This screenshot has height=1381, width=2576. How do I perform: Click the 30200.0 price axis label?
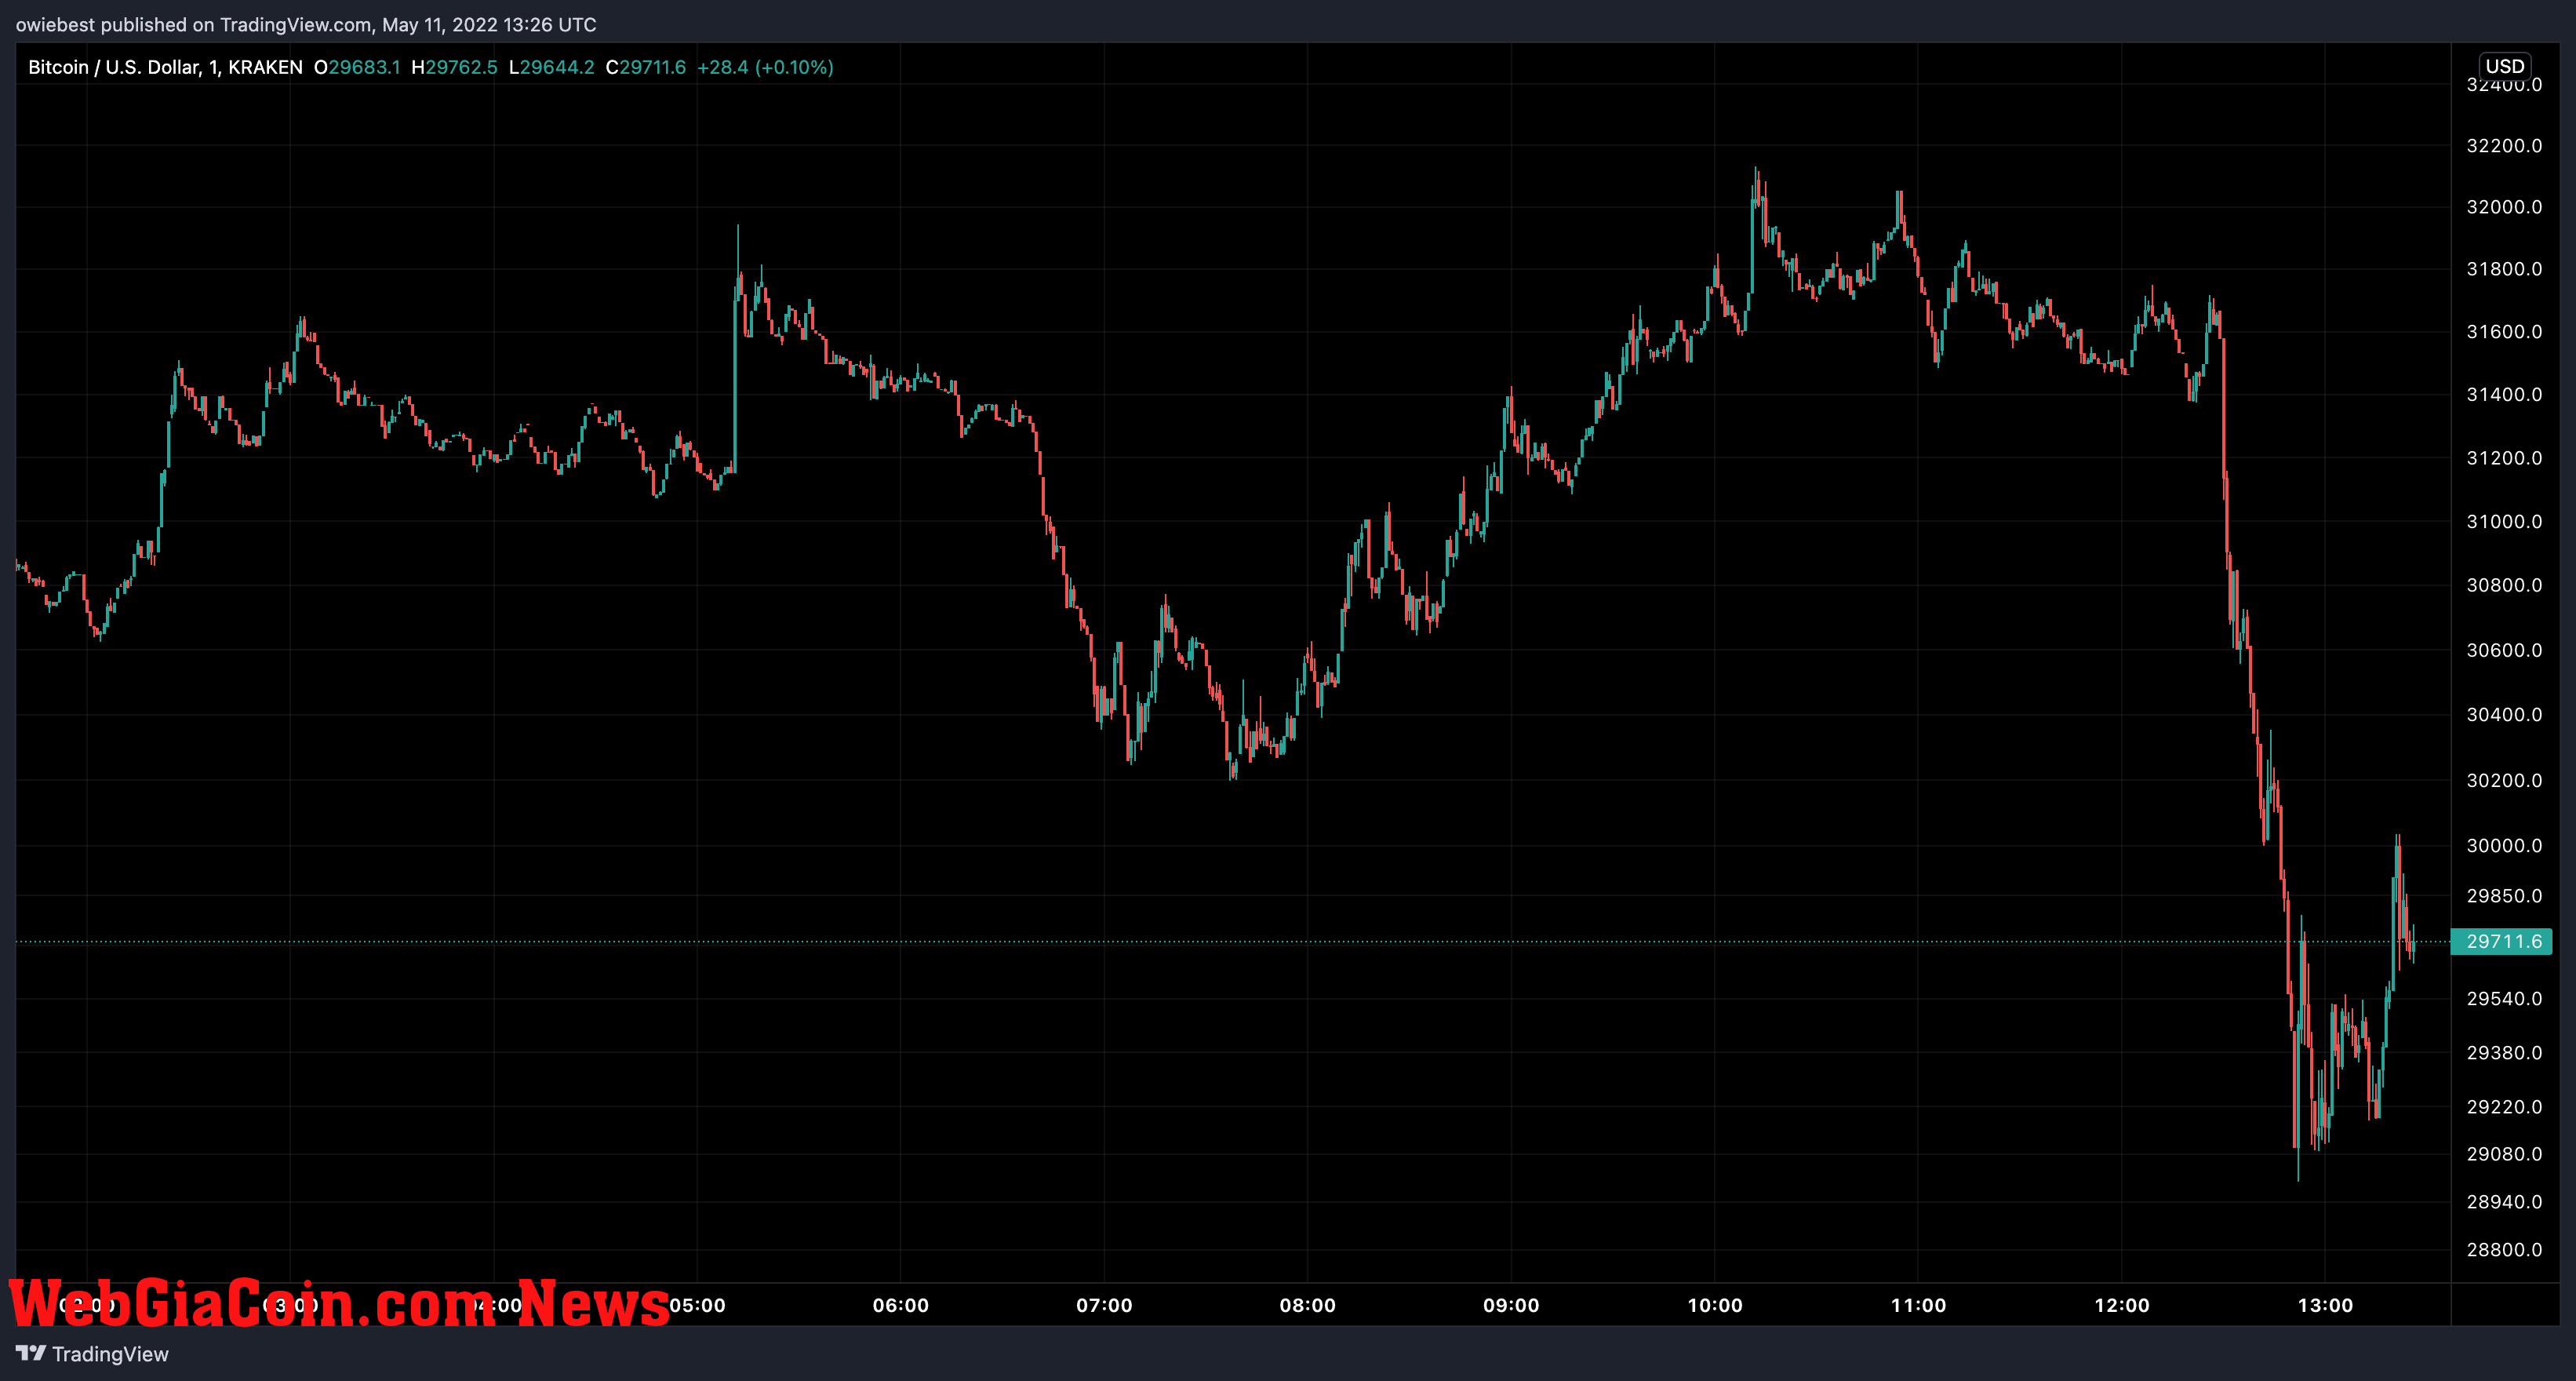click(x=2504, y=780)
